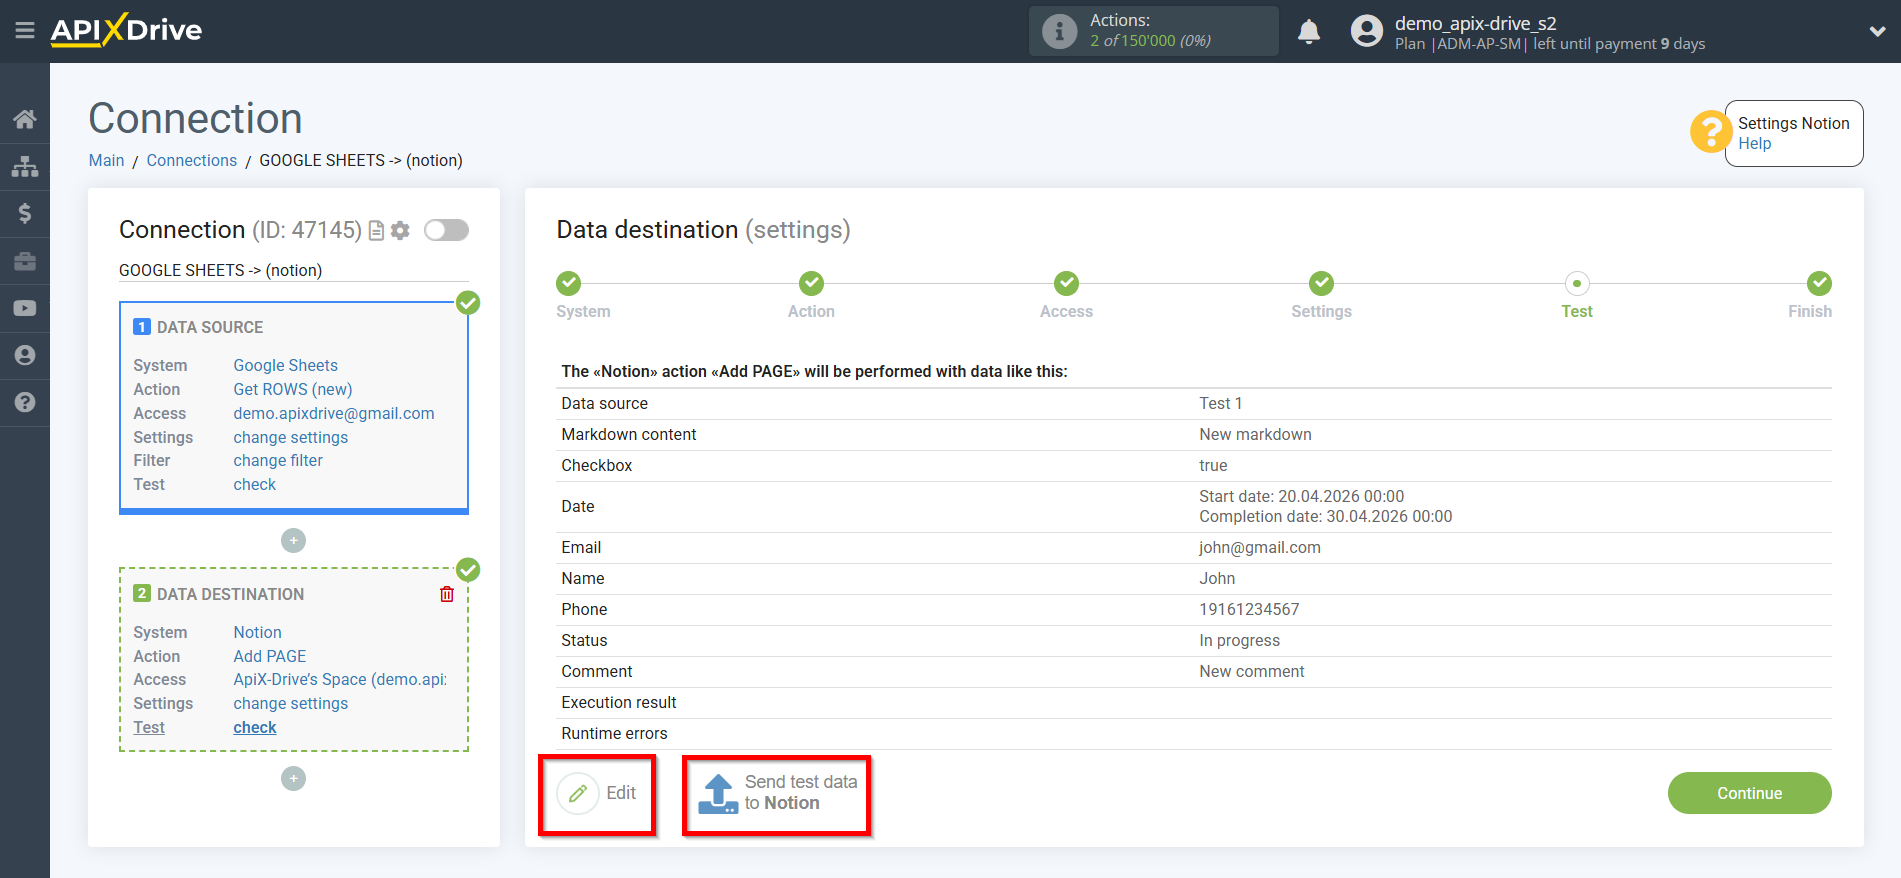Click the user avatar icon

(1367, 31)
